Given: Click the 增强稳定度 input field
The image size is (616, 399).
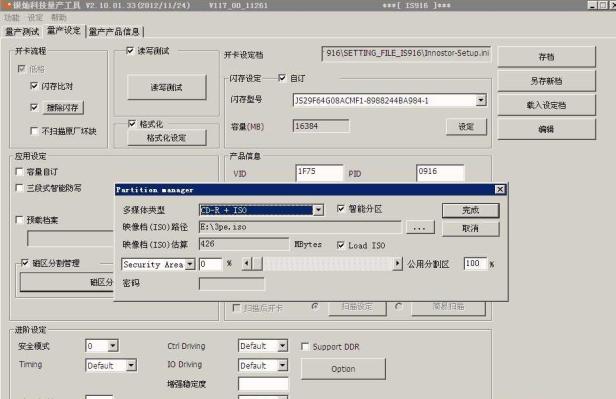Looking at the screenshot, I should (263, 384).
